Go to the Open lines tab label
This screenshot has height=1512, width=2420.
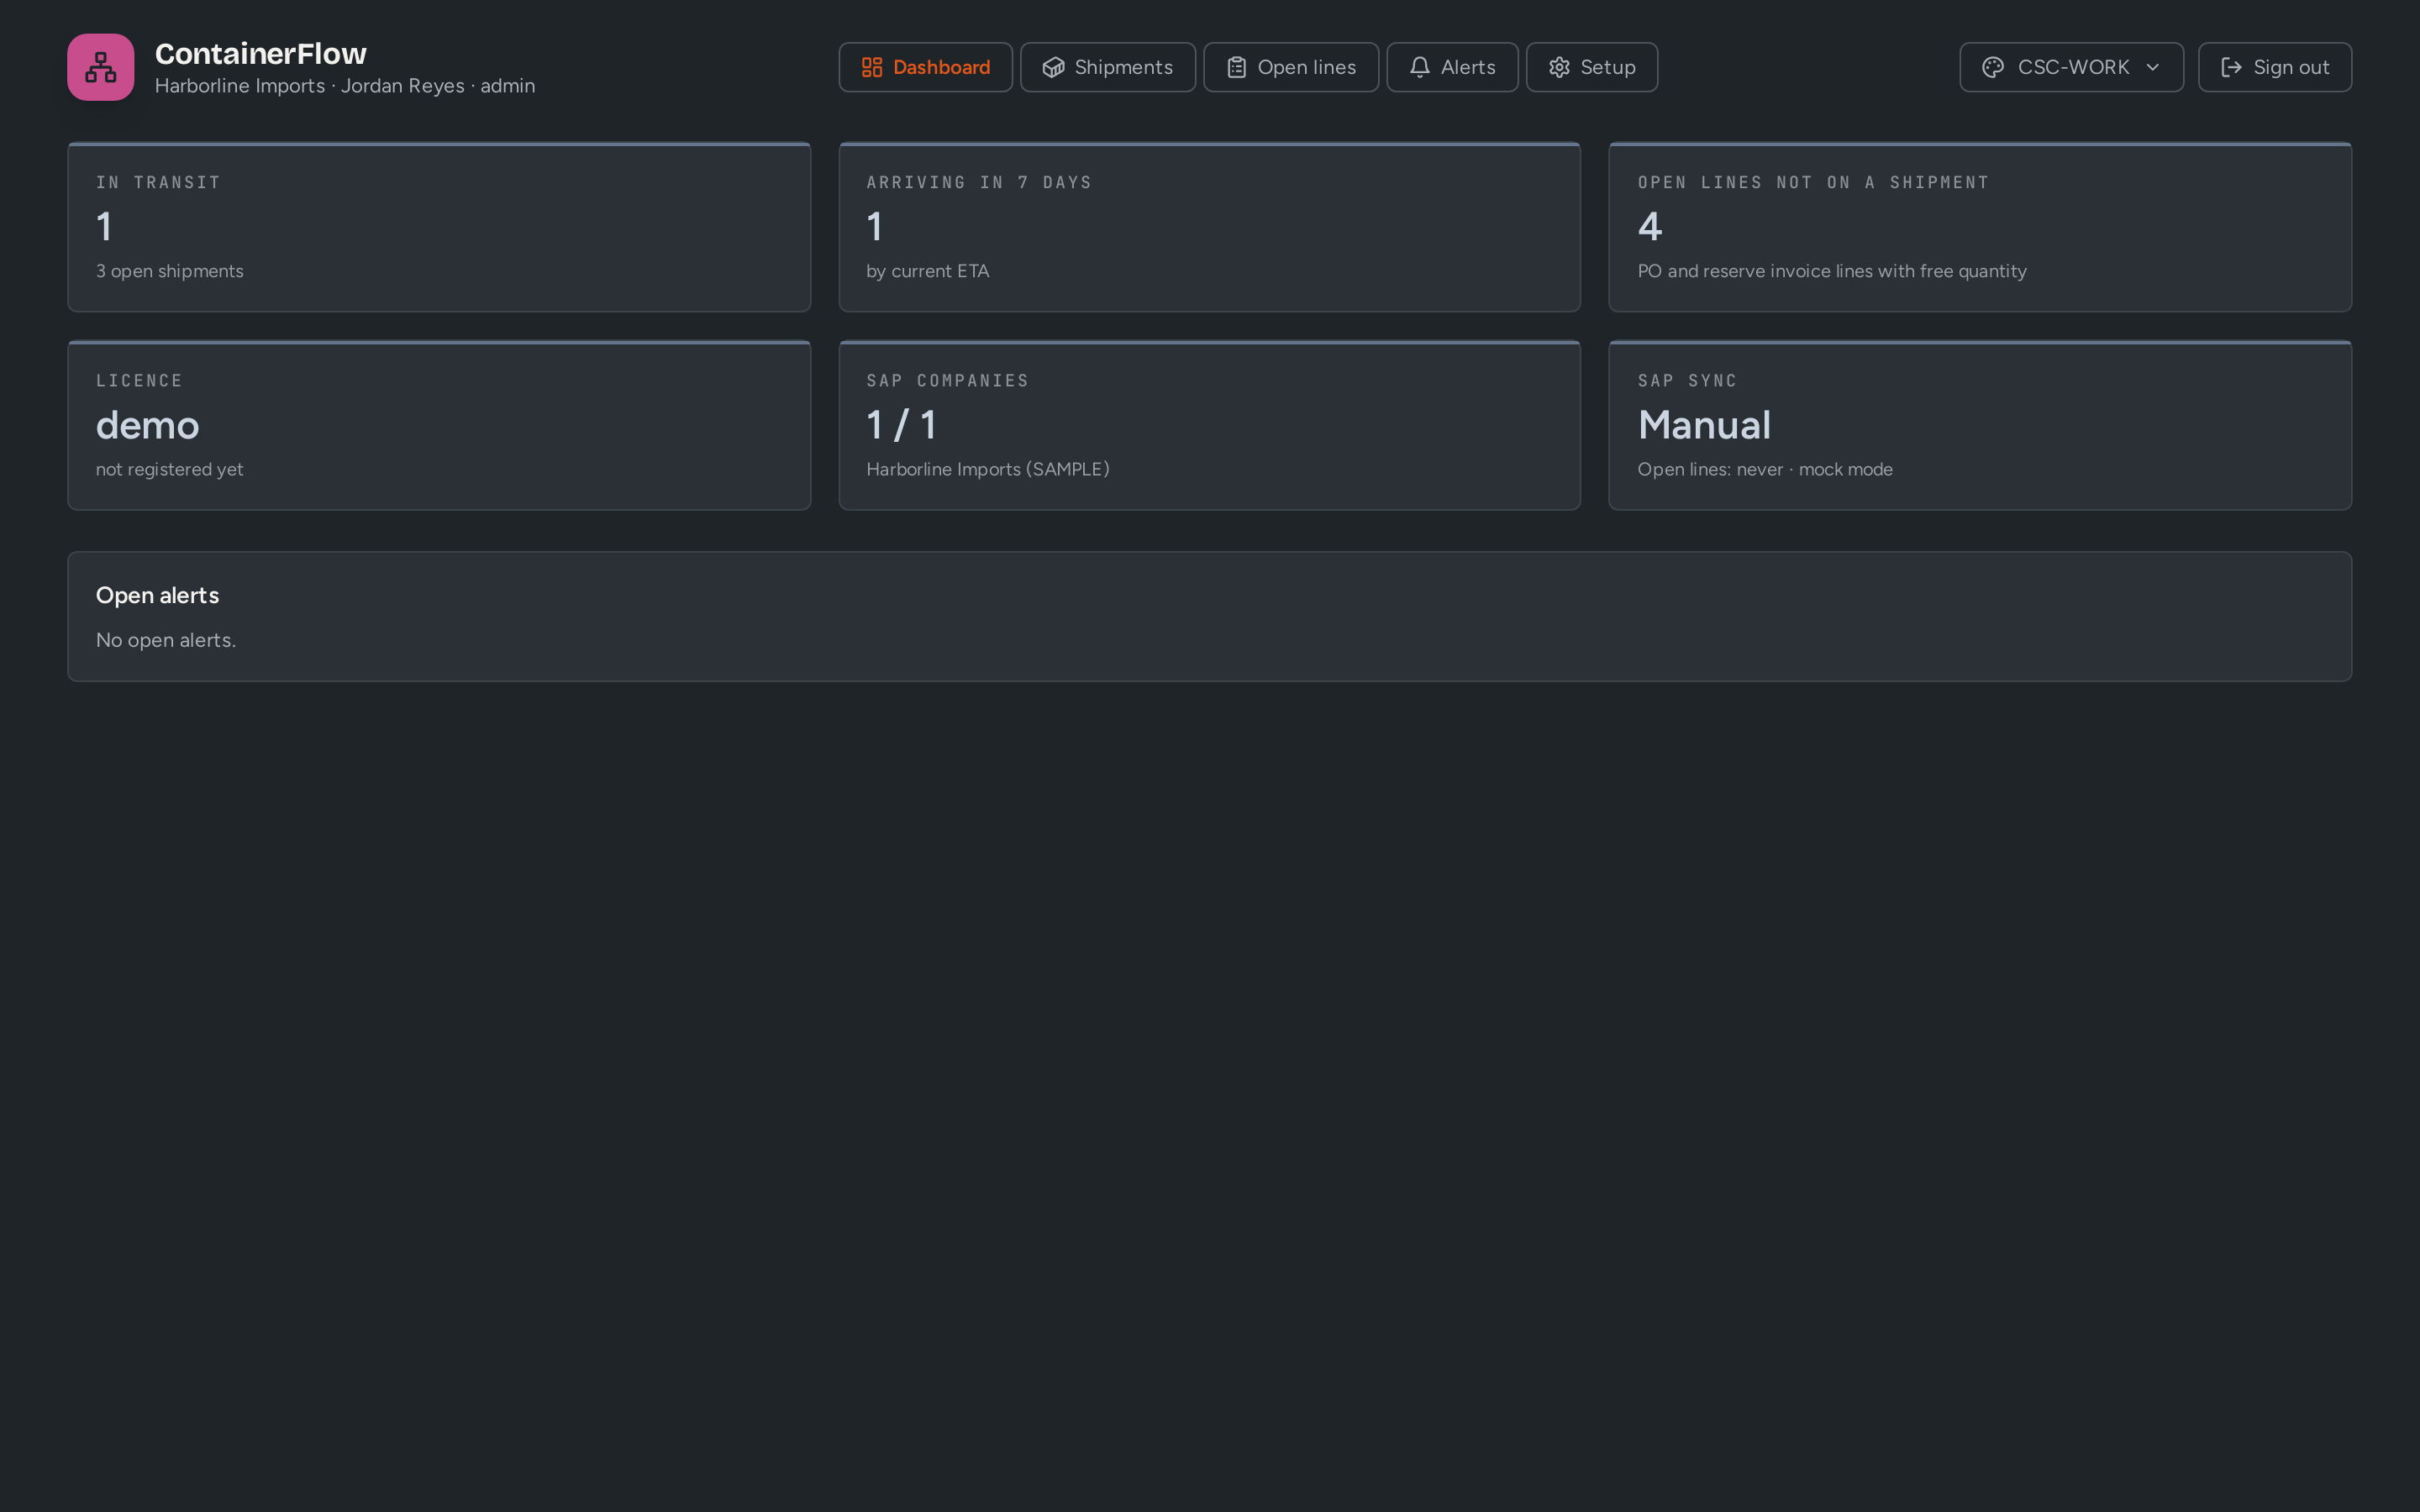pos(1306,67)
